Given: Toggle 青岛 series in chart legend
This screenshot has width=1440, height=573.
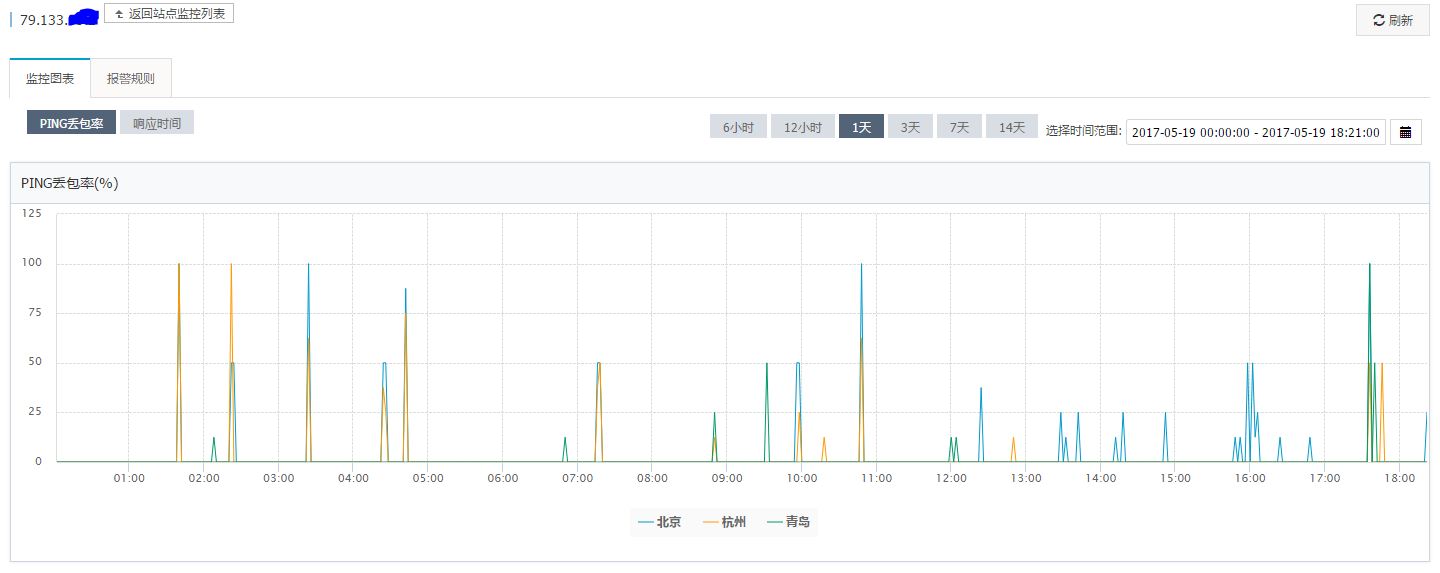Looking at the screenshot, I should 788,522.
